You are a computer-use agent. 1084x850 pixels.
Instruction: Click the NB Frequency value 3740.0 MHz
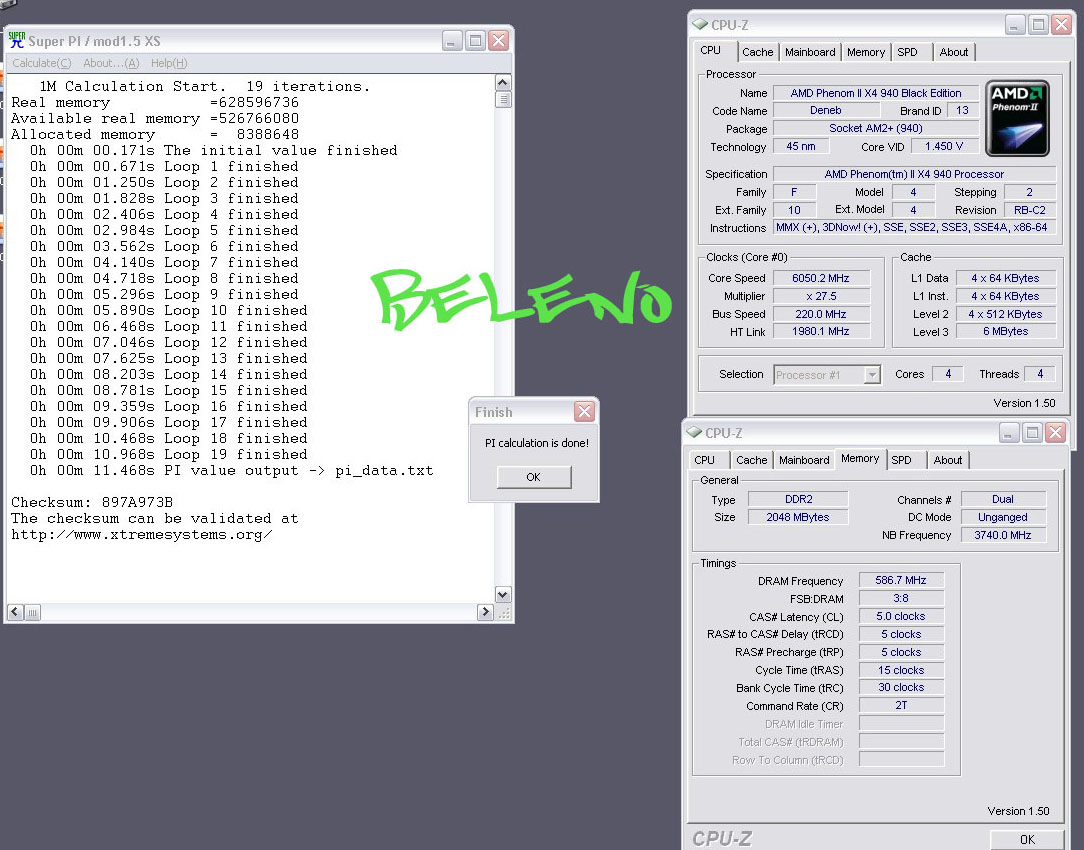click(x=1002, y=535)
